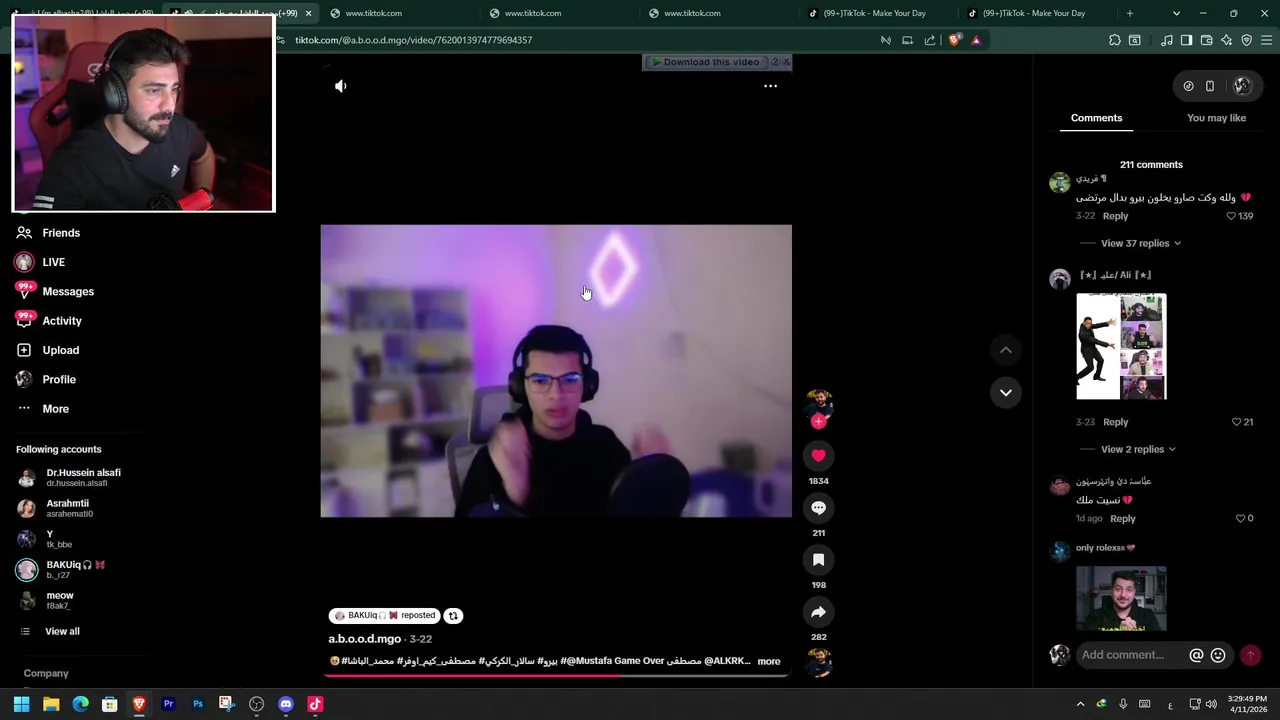
Task: Share the video using the arrow icon
Action: pyautogui.click(x=818, y=612)
